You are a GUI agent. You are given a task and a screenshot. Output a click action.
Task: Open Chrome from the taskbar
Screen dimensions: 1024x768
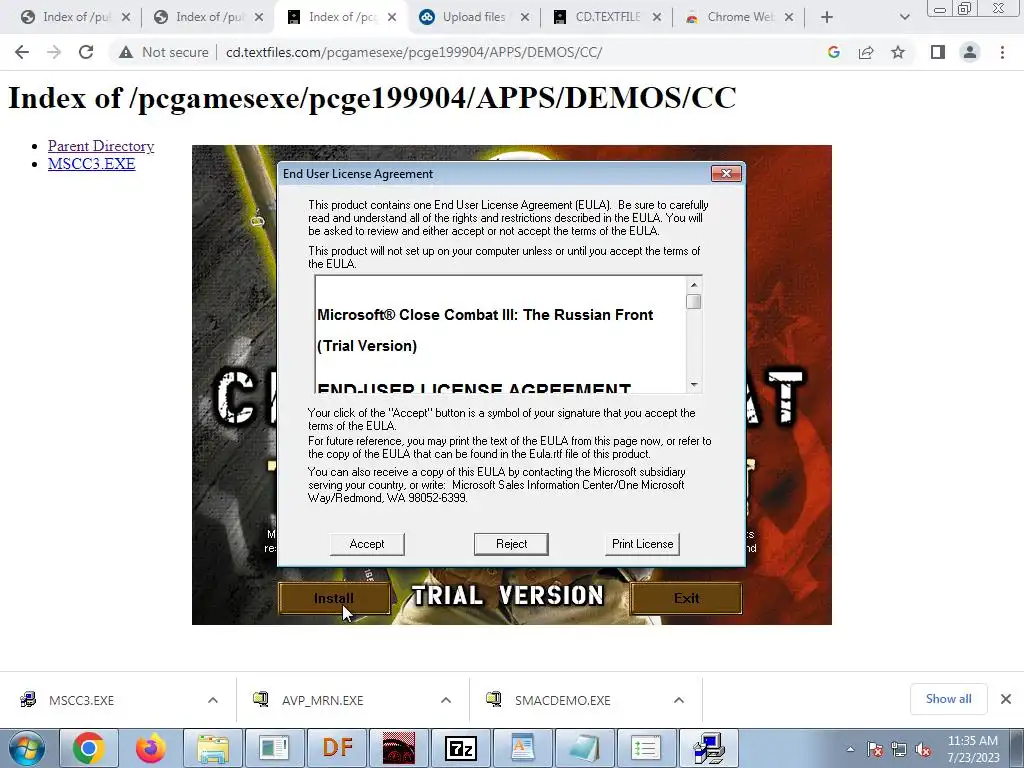point(89,748)
